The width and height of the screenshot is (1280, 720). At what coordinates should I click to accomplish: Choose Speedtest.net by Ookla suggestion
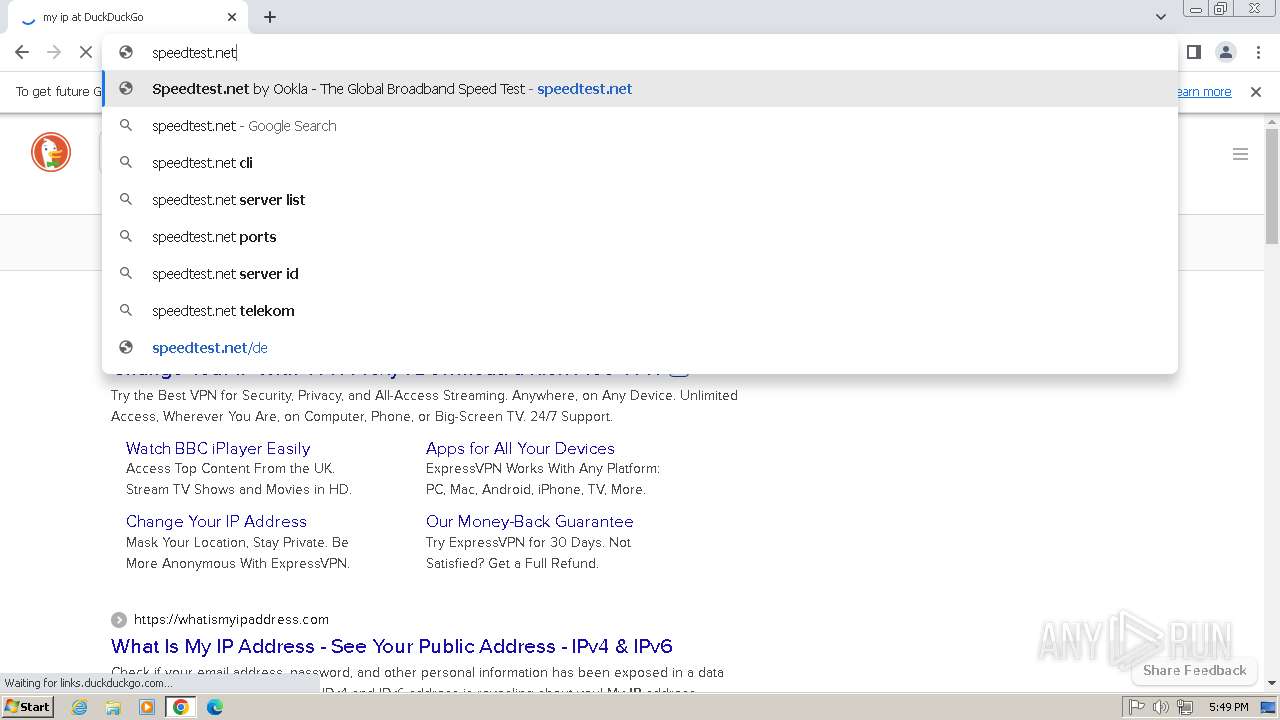(x=640, y=89)
